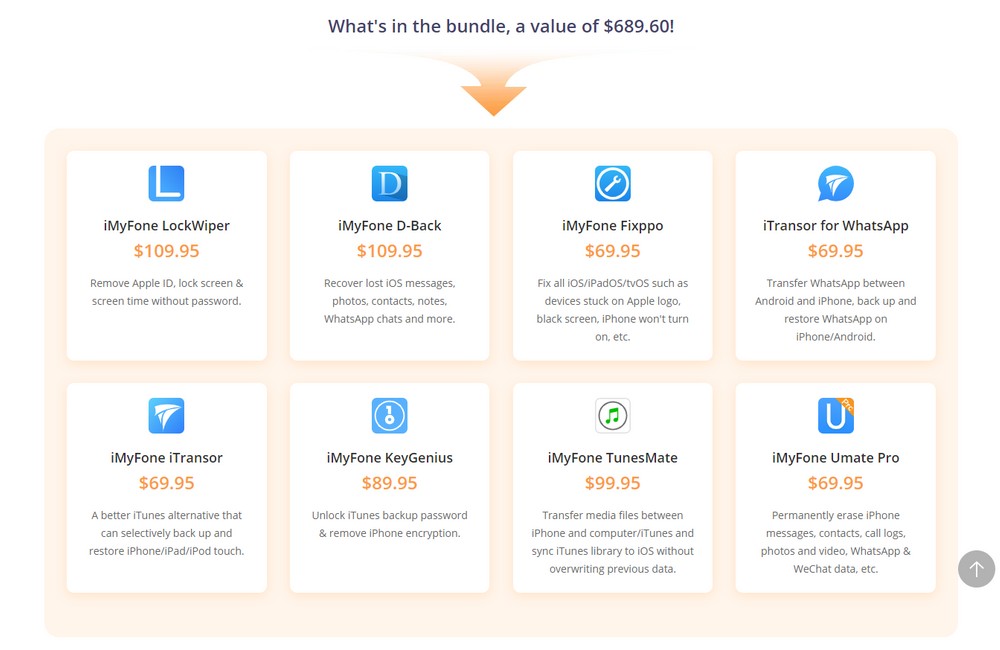The width and height of the screenshot is (1000, 650).
Task: Click the Umate Pro icon
Action: pyautogui.click(x=835, y=416)
